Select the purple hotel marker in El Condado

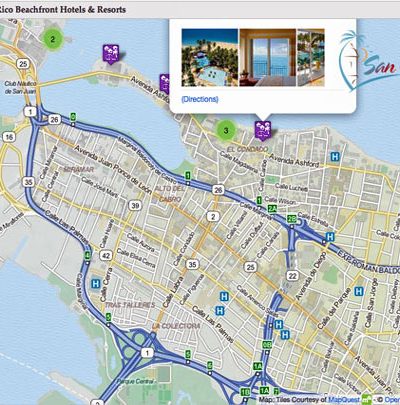point(263,129)
